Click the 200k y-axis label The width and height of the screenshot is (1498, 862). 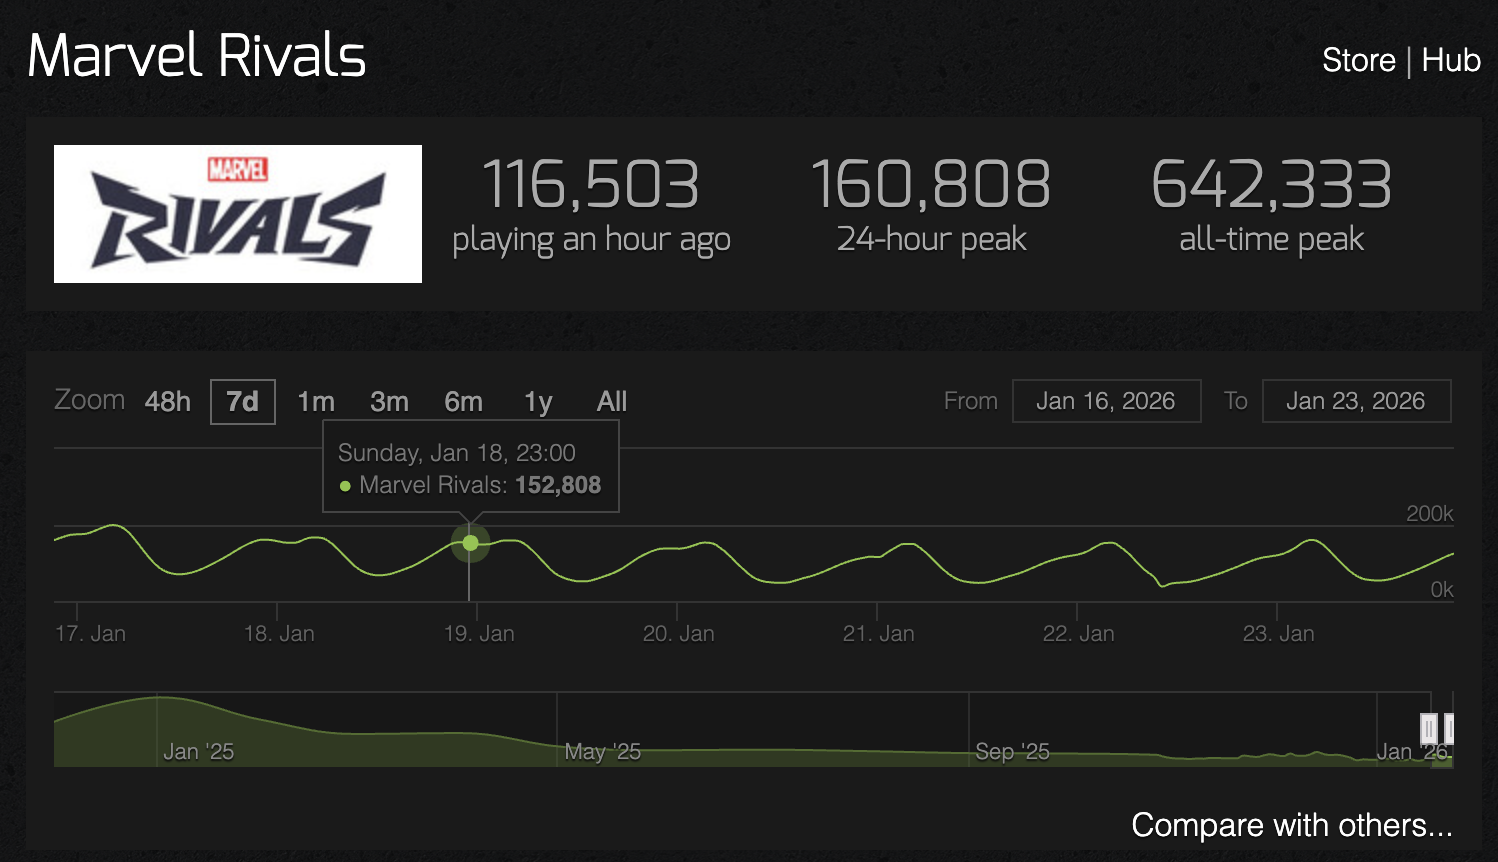coord(1430,514)
